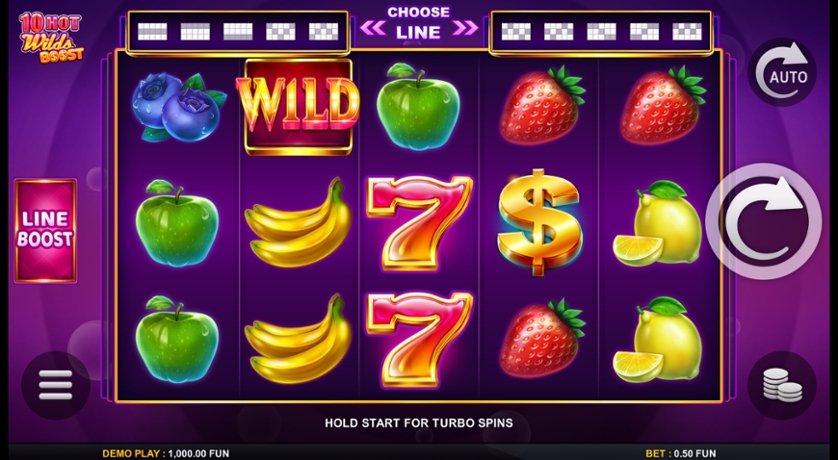Click the middle red 7 symbol
838x460 pixels.
pos(419,222)
